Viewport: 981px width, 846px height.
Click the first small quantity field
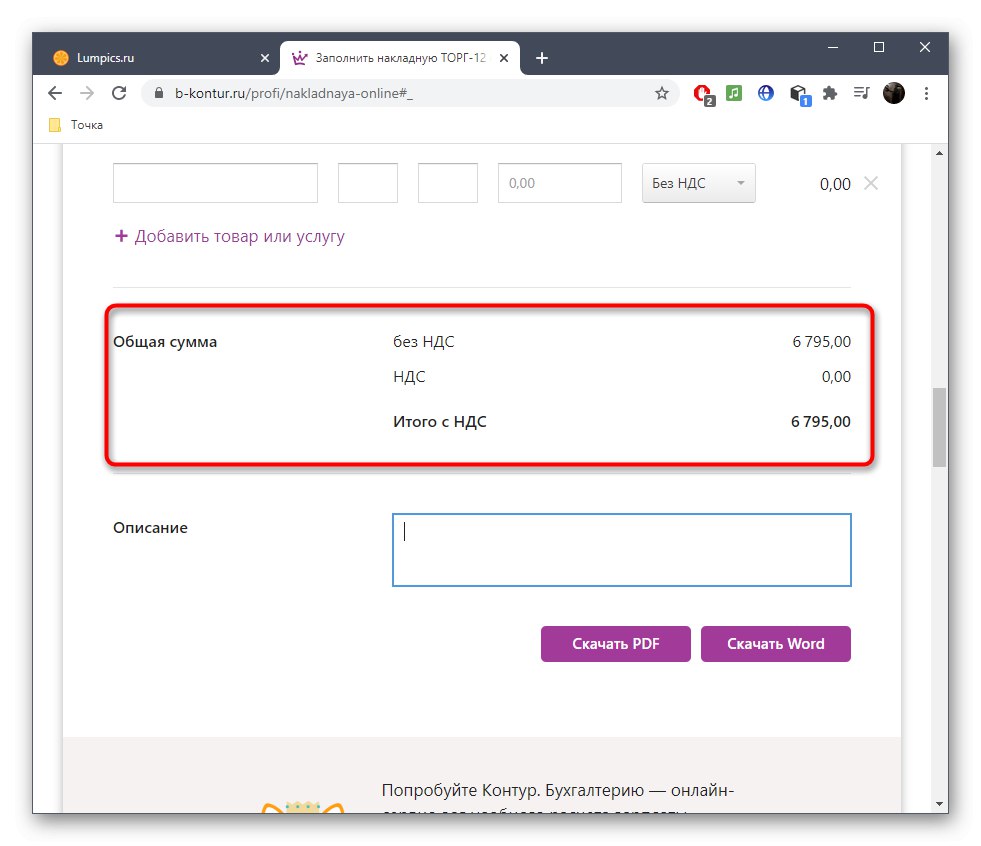368,183
